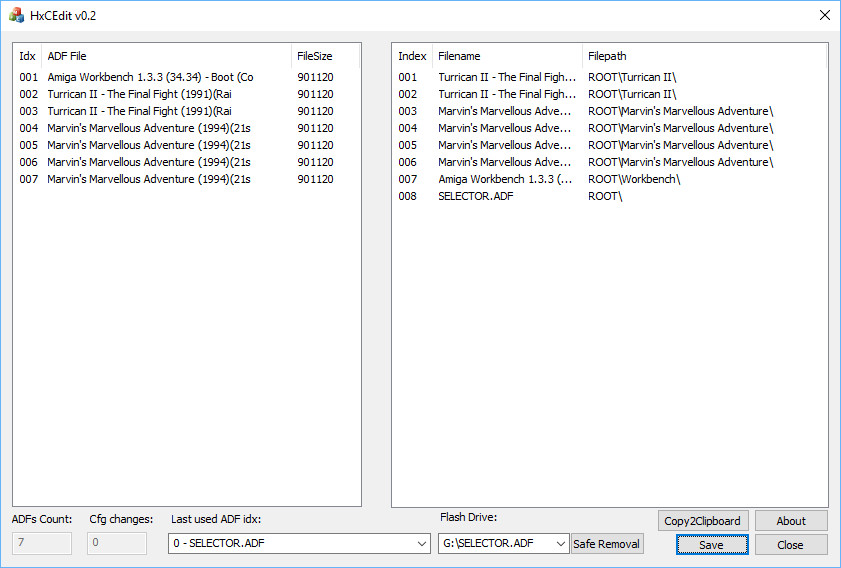Click the Close button
Viewport: 841px width, 568px height.
[791, 545]
